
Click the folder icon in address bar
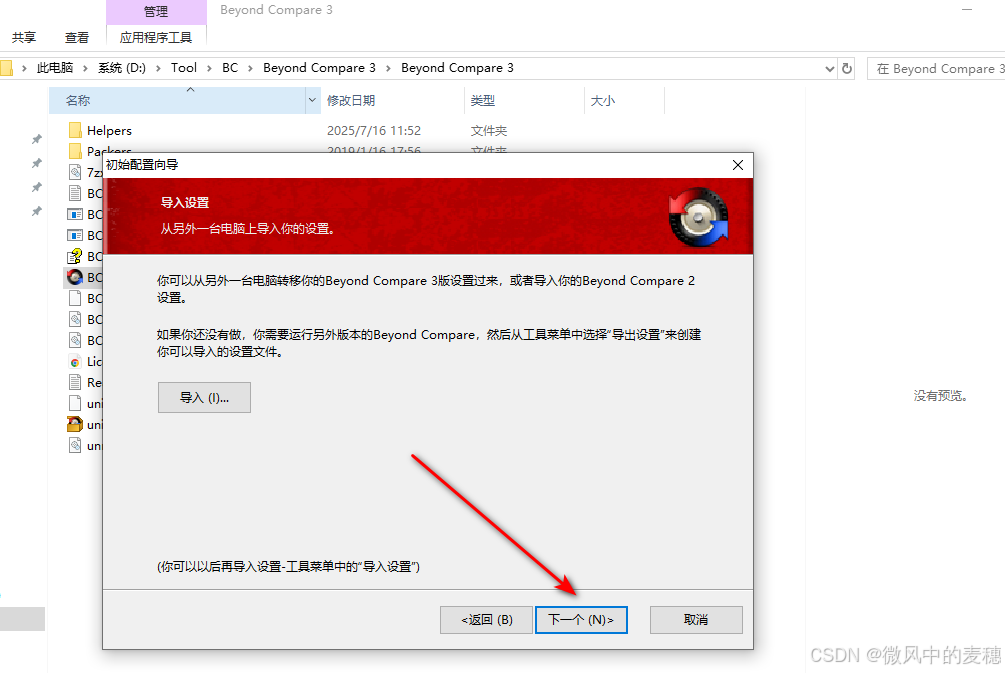[x=6, y=68]
